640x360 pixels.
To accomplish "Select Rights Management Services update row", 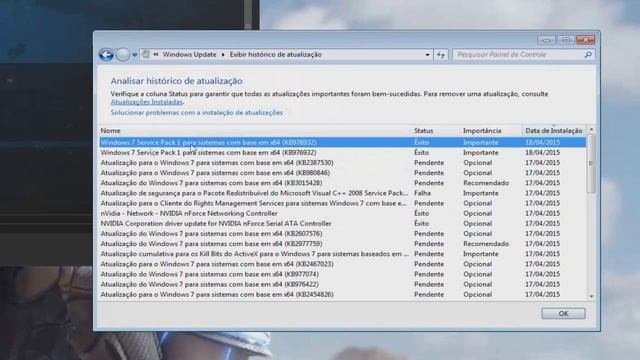I will pos(342,203).
